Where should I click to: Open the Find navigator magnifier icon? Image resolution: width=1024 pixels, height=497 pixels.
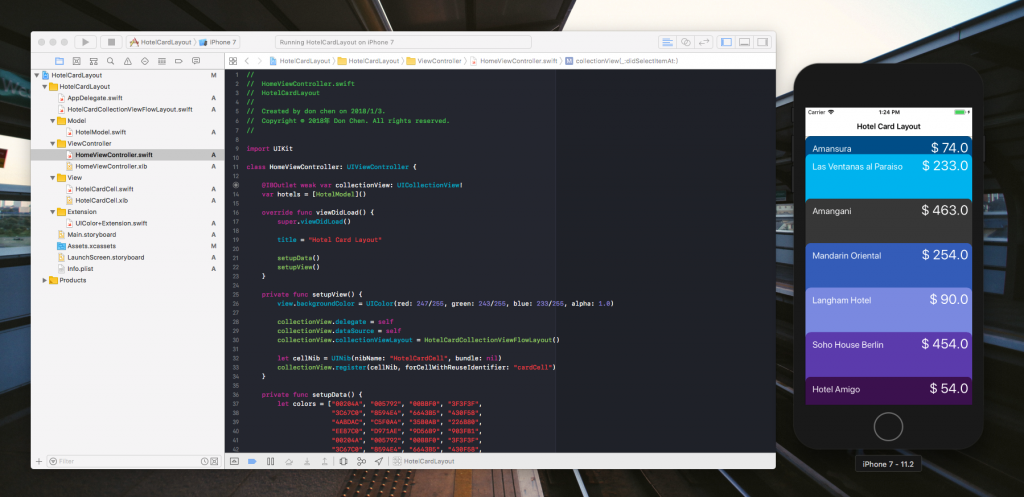tap(110, 61)
